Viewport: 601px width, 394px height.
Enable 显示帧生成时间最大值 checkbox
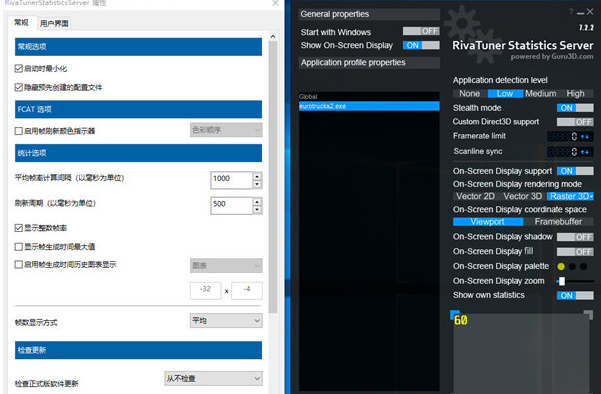tap(18, 247)
